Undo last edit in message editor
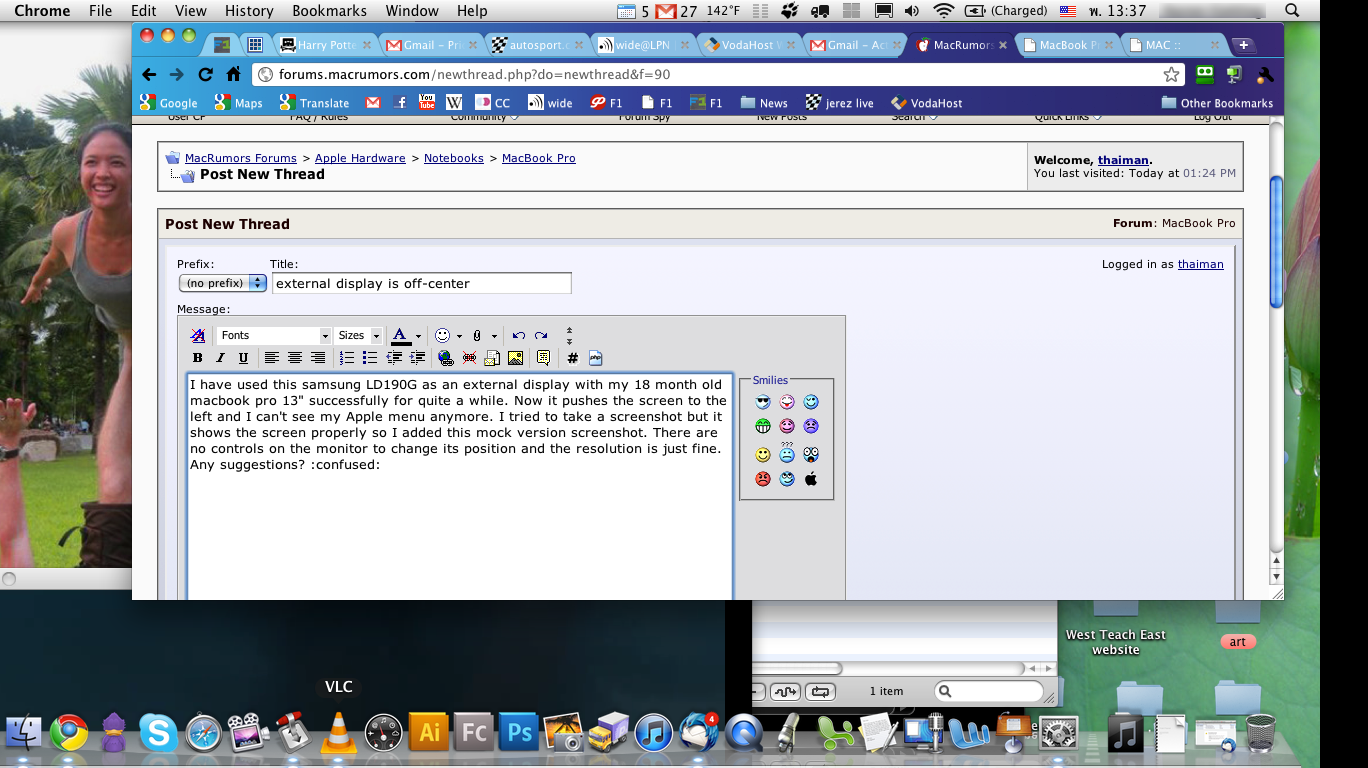Viewport: 1368px width, 768px height. pos(518,335)
